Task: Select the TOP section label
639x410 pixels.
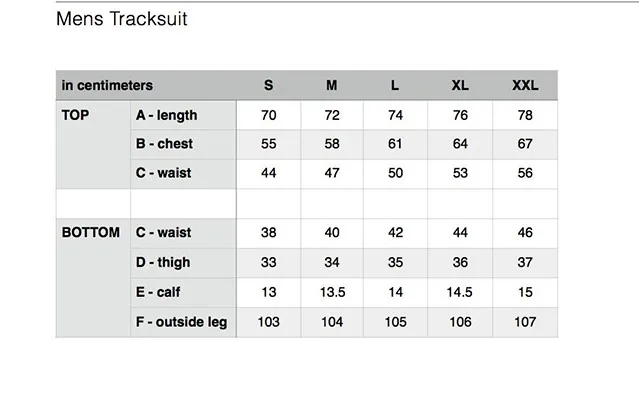Action: (x=76, y=115)
